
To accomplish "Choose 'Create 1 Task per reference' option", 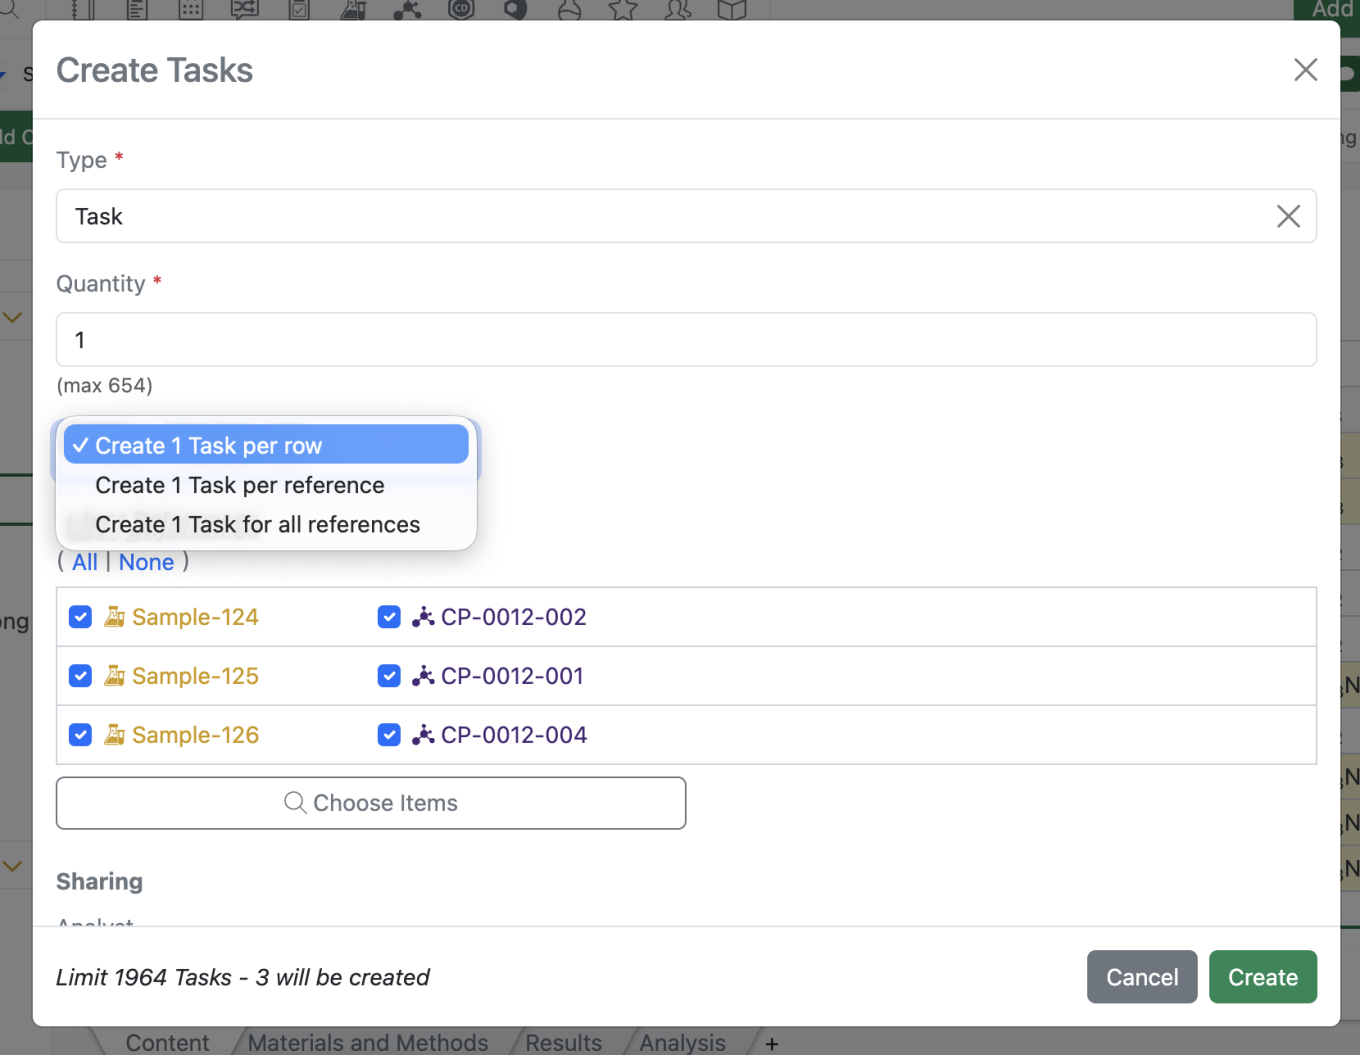I will pyautogui.click(x=240, y=485).
